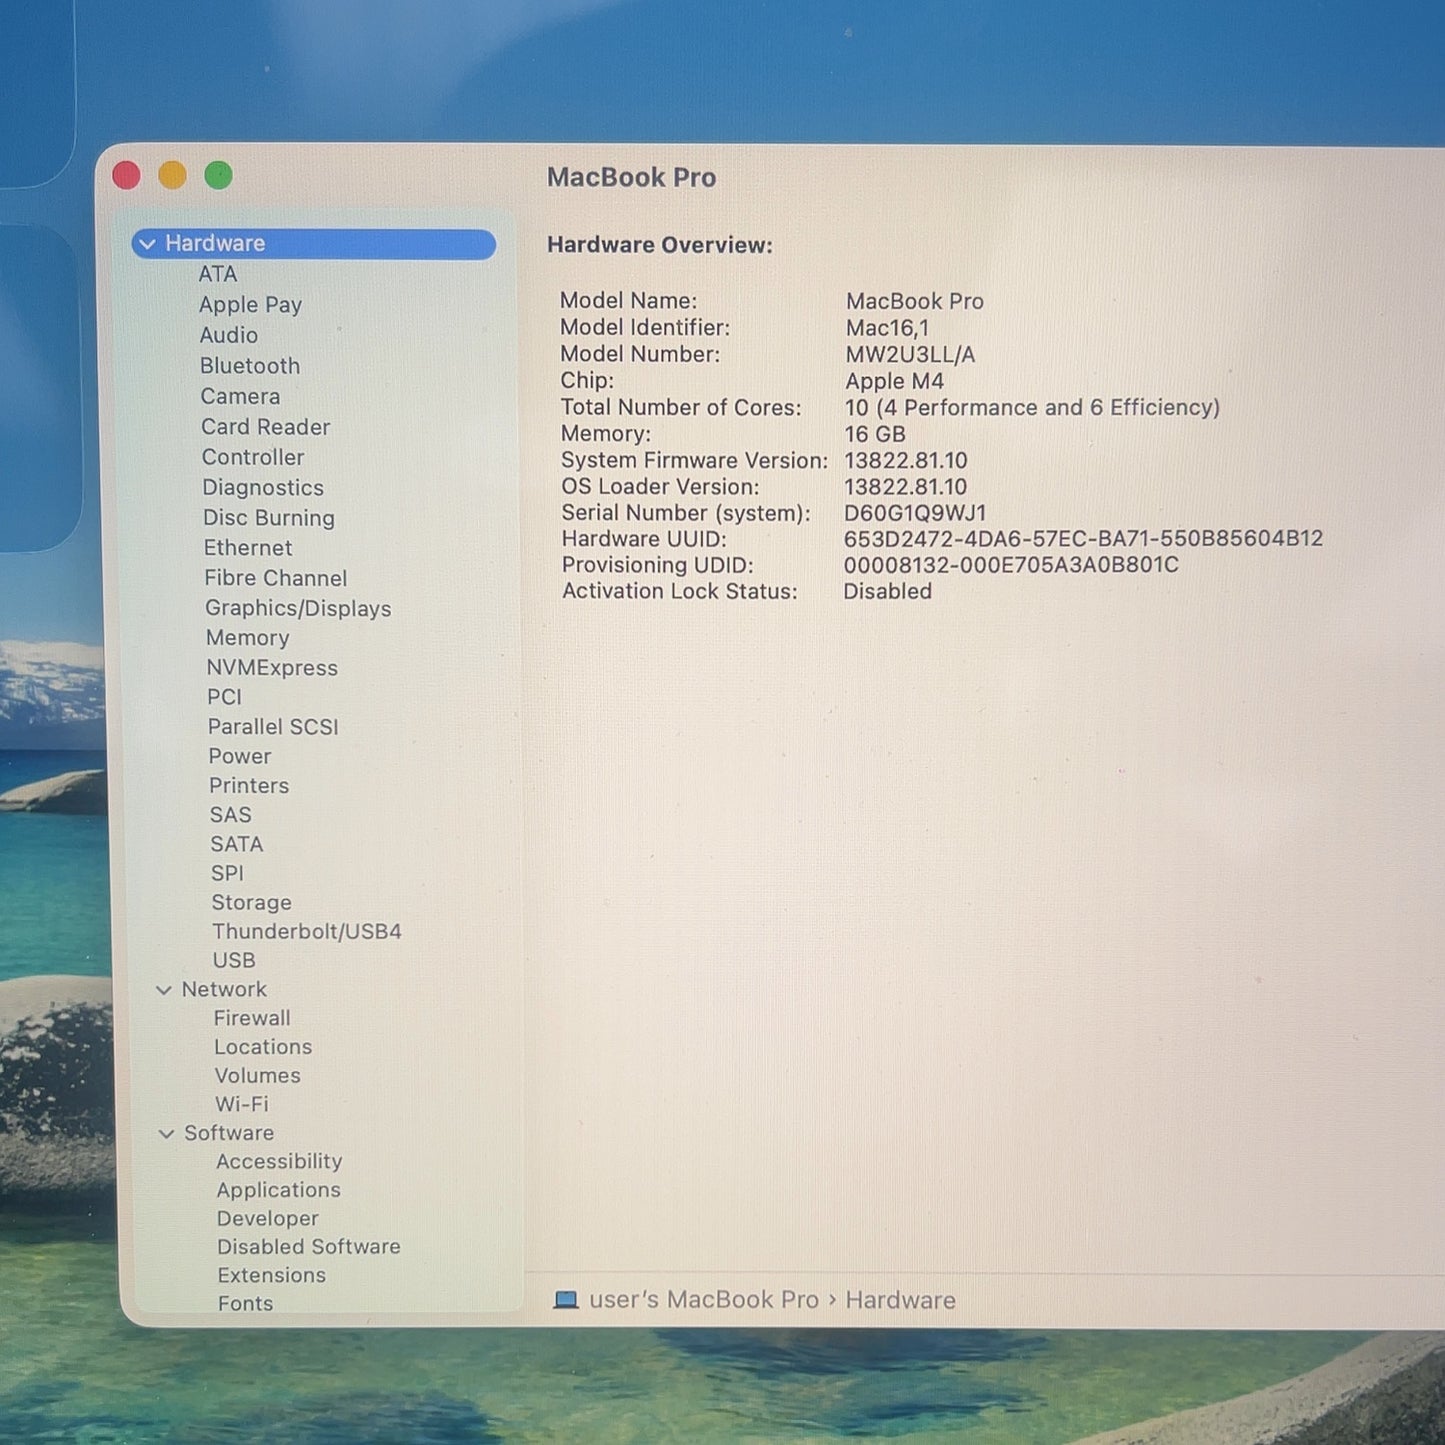Zoom window with the green button

pyautogui.click(x=219, y=176)
